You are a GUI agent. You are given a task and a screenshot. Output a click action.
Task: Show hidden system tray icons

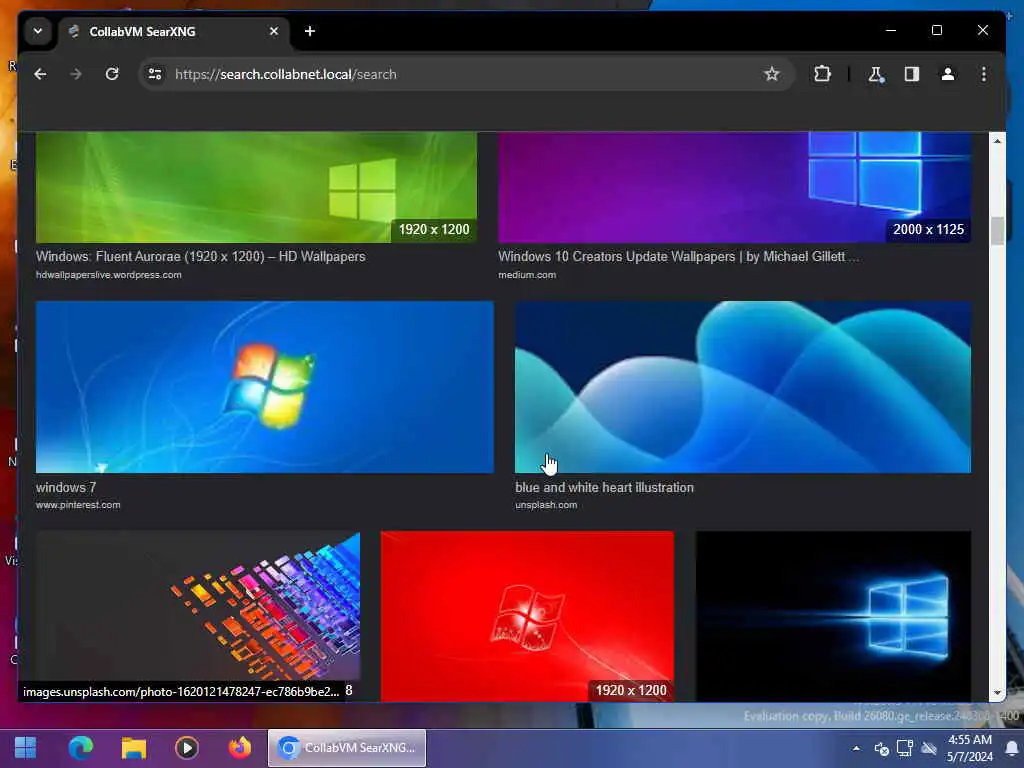click(856, 748)
